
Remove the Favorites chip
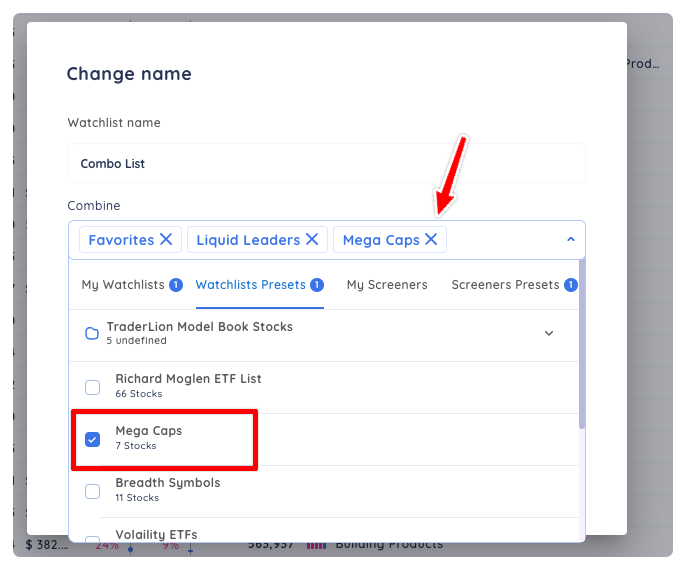(166, 239)
